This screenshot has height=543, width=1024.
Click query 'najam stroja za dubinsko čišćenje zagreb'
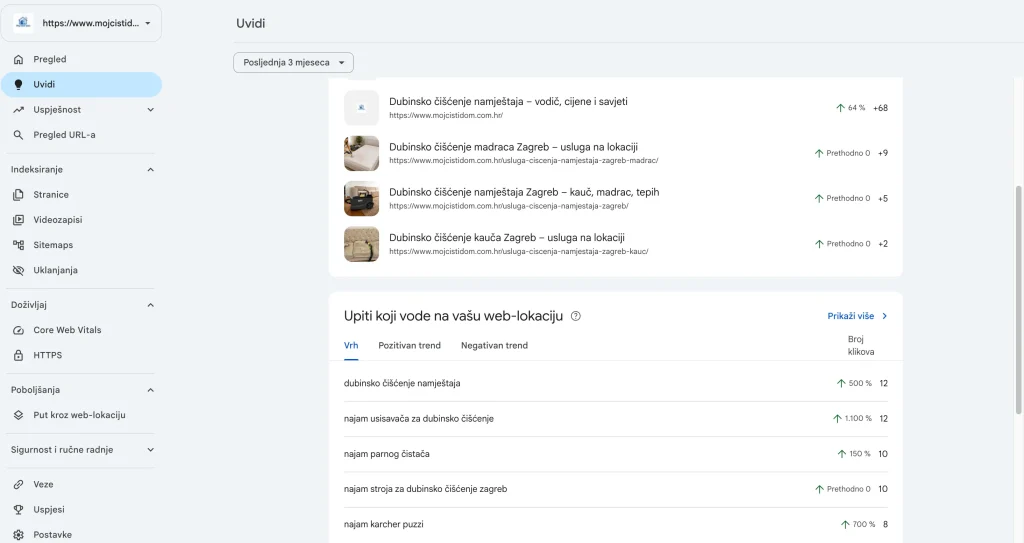[x=425, y=489]
